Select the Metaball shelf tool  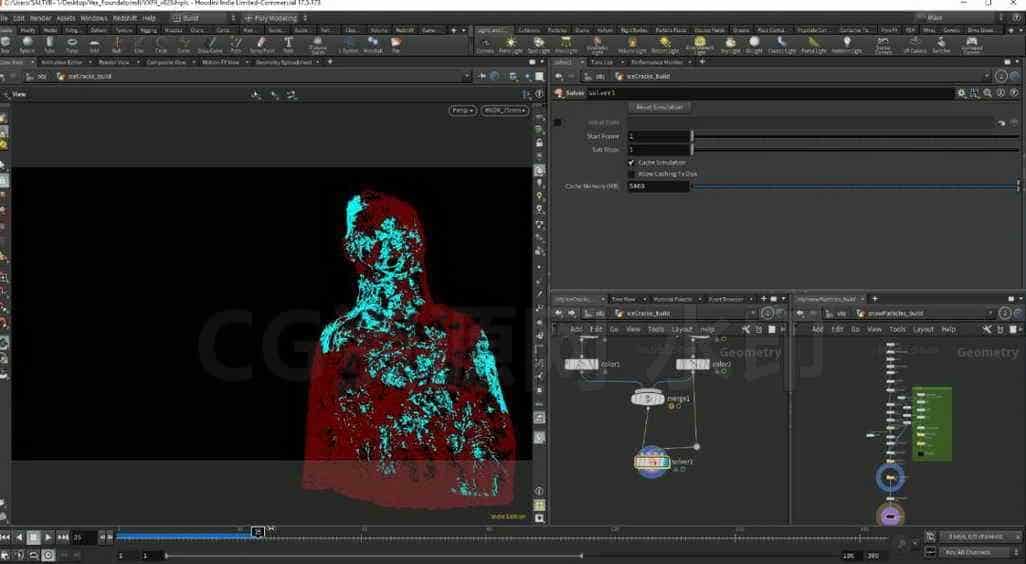point(372,44)
